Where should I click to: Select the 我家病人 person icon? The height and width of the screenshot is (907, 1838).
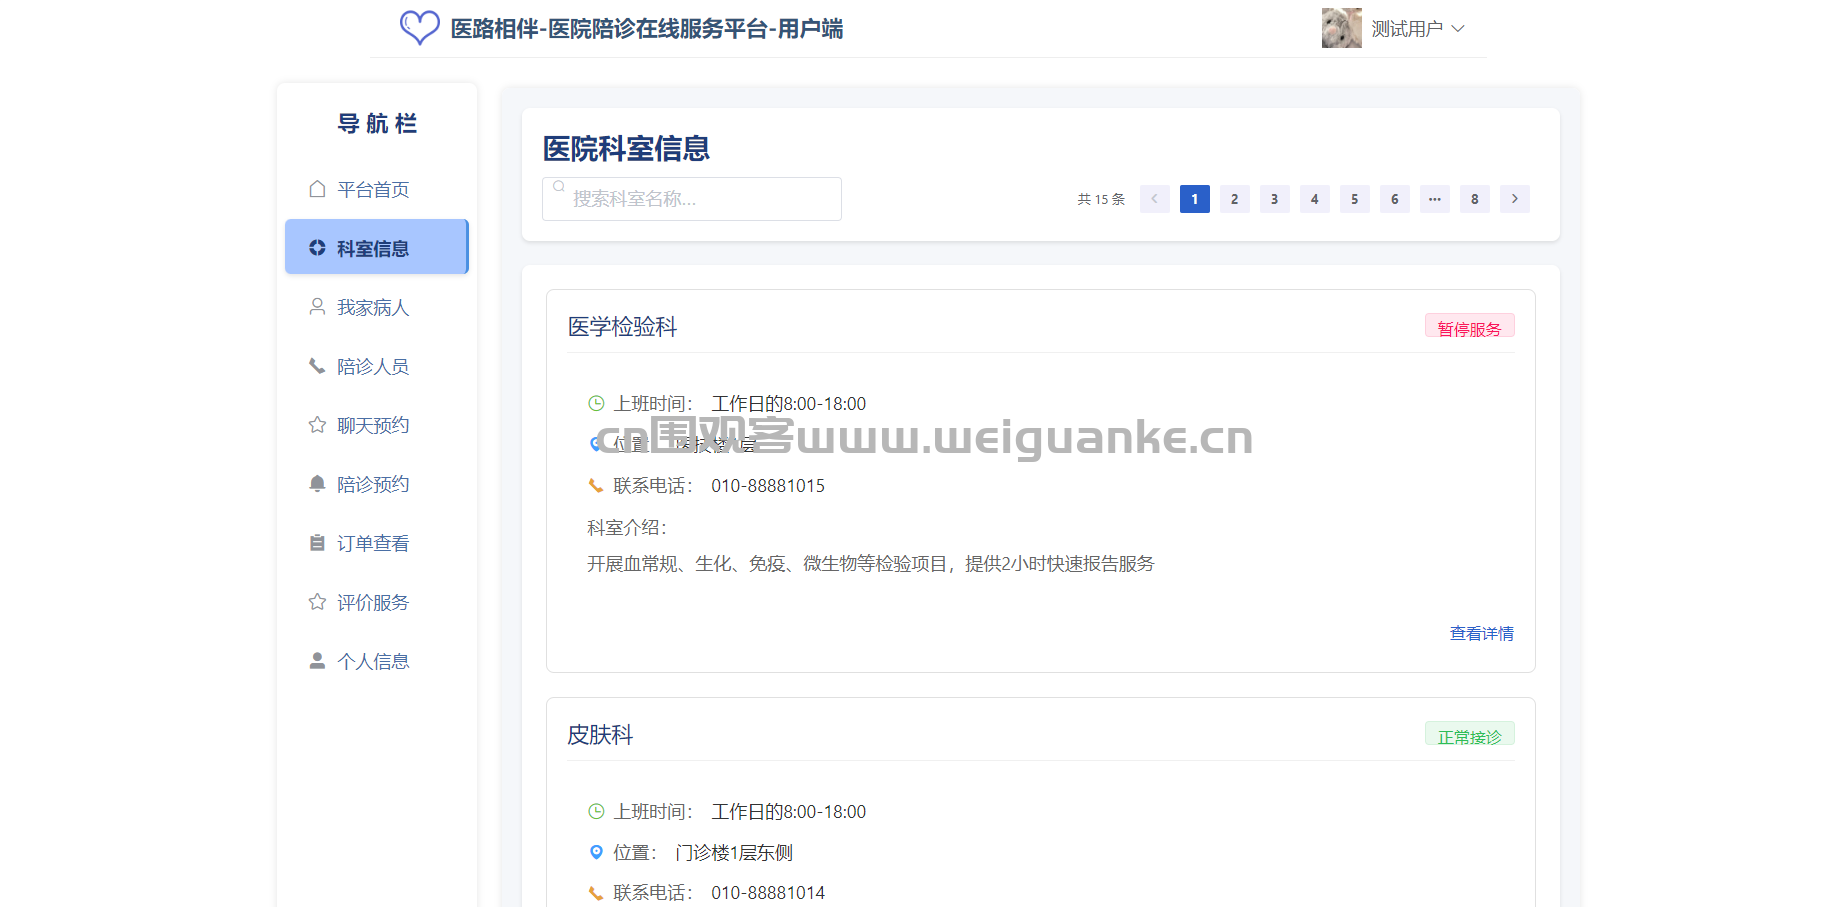coord(317,307)
